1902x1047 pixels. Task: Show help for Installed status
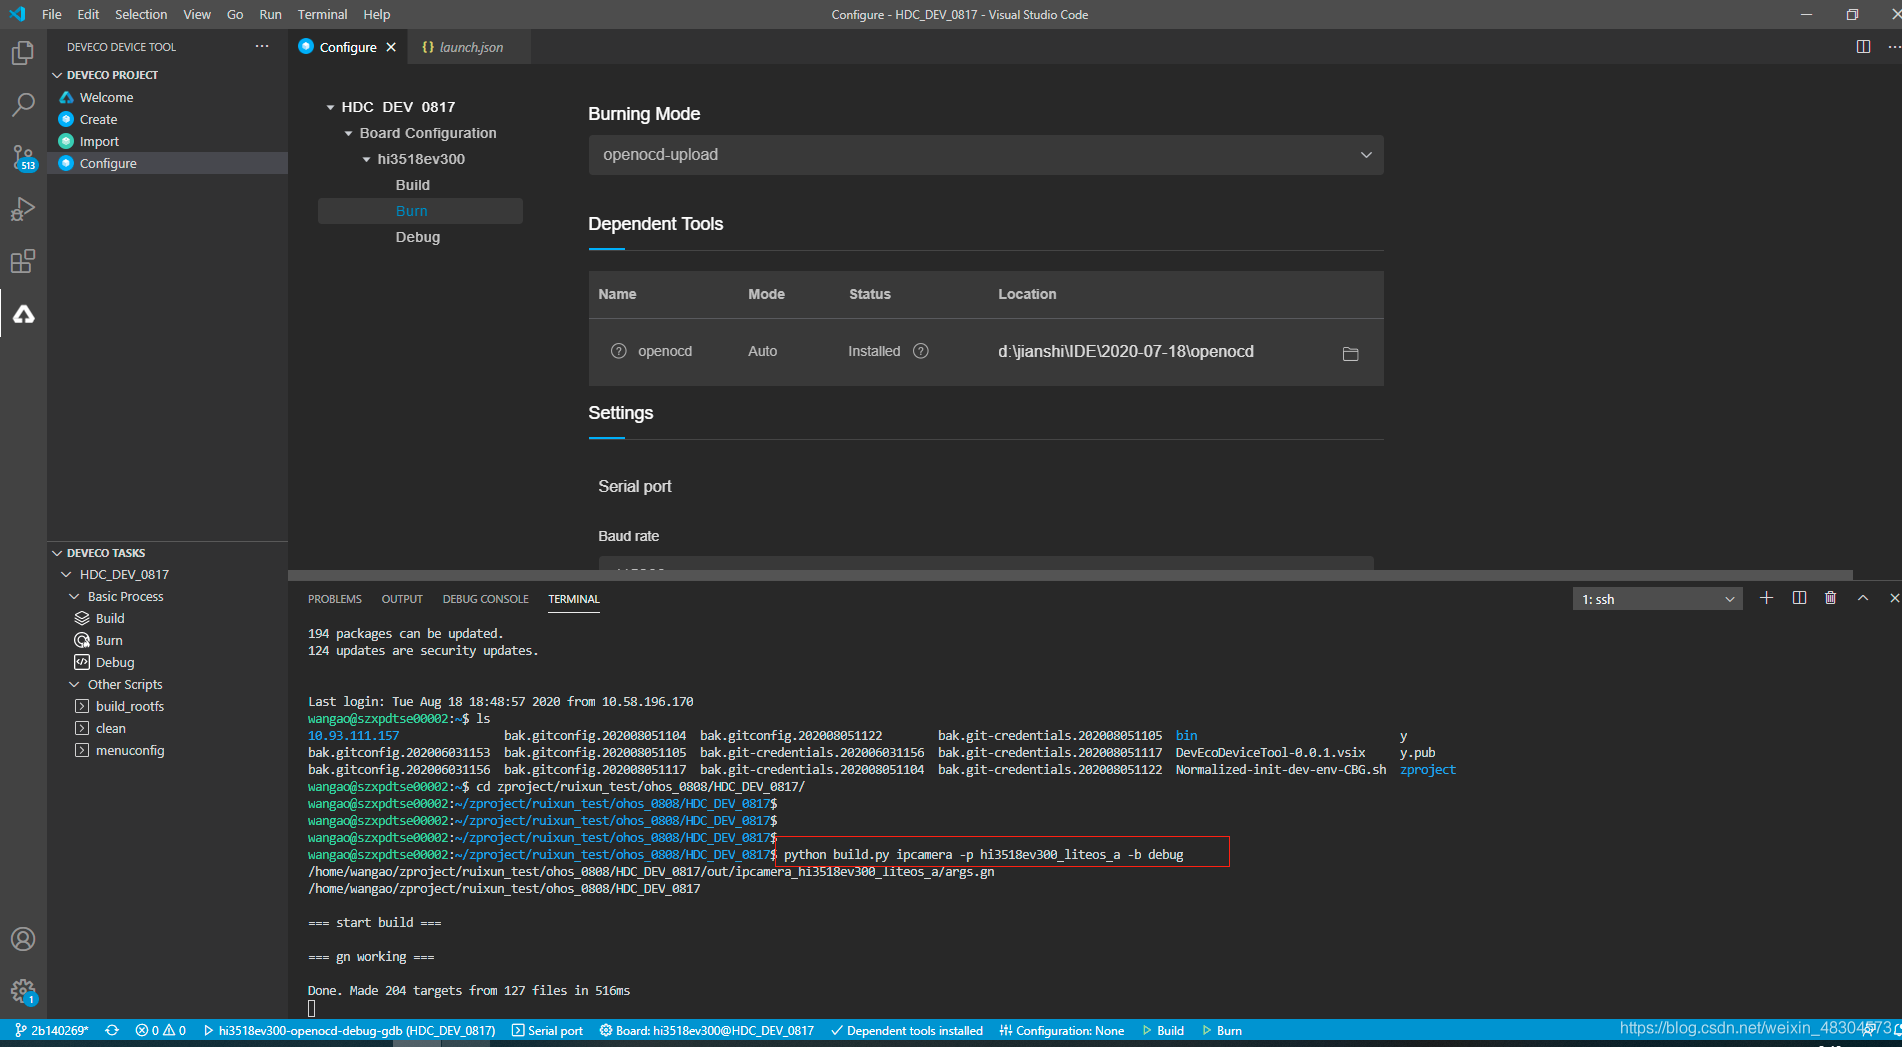921,351
